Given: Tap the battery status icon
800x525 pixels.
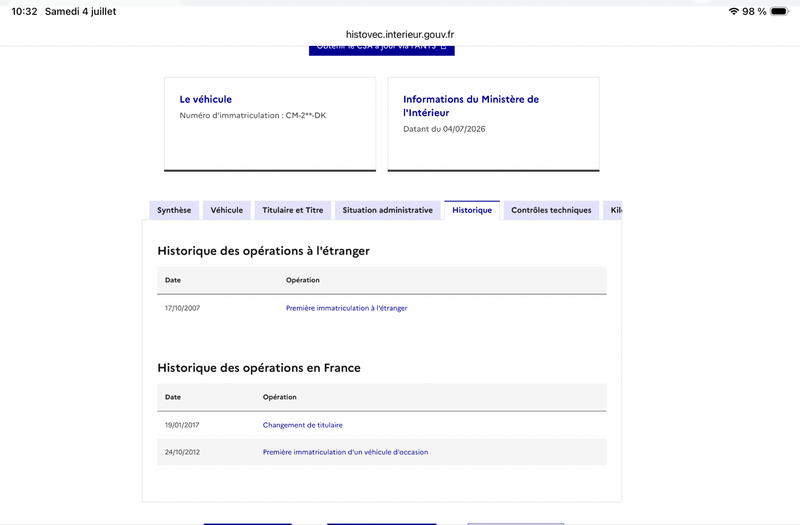Looking at the screenshot, I should (x=780, y=11).
